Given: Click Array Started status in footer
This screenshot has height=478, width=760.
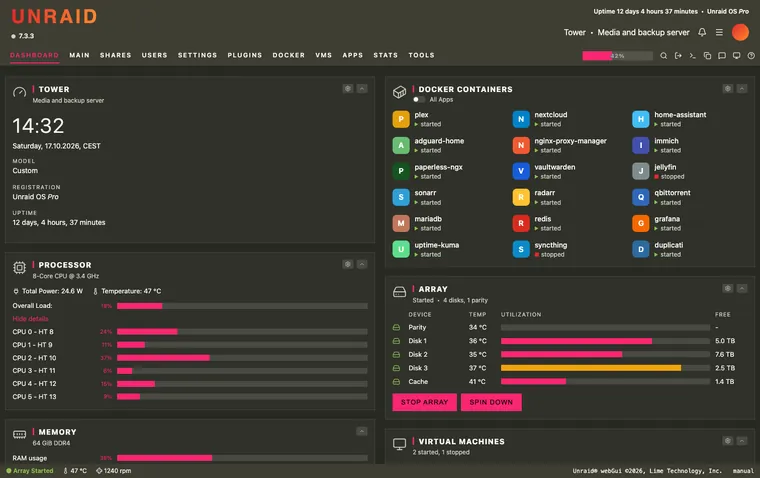Looking at the screenshot, I should click(x=30, y=471).
